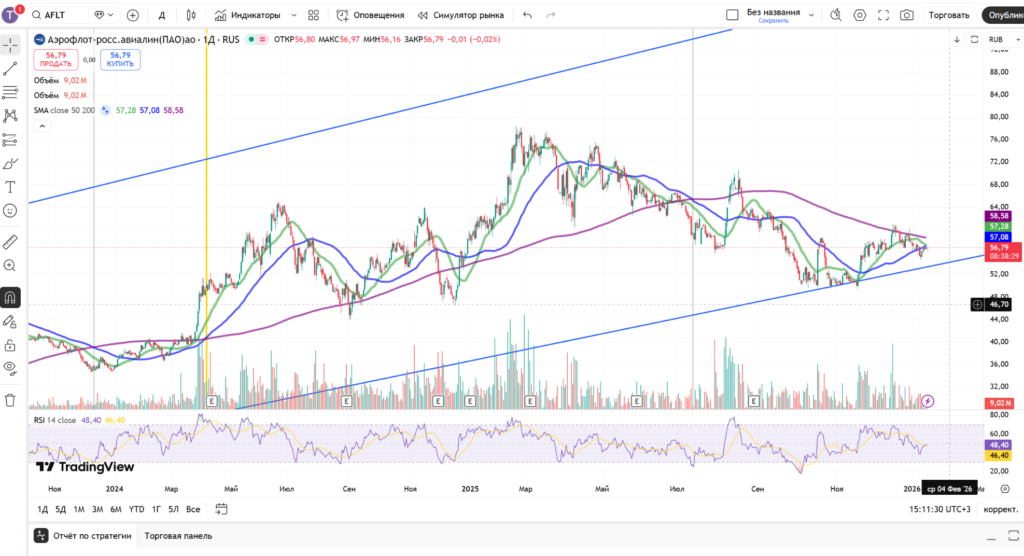The image size is (1024, 556).
Task: Activate the zoom in tool
Action: click(x=10, y=265)
